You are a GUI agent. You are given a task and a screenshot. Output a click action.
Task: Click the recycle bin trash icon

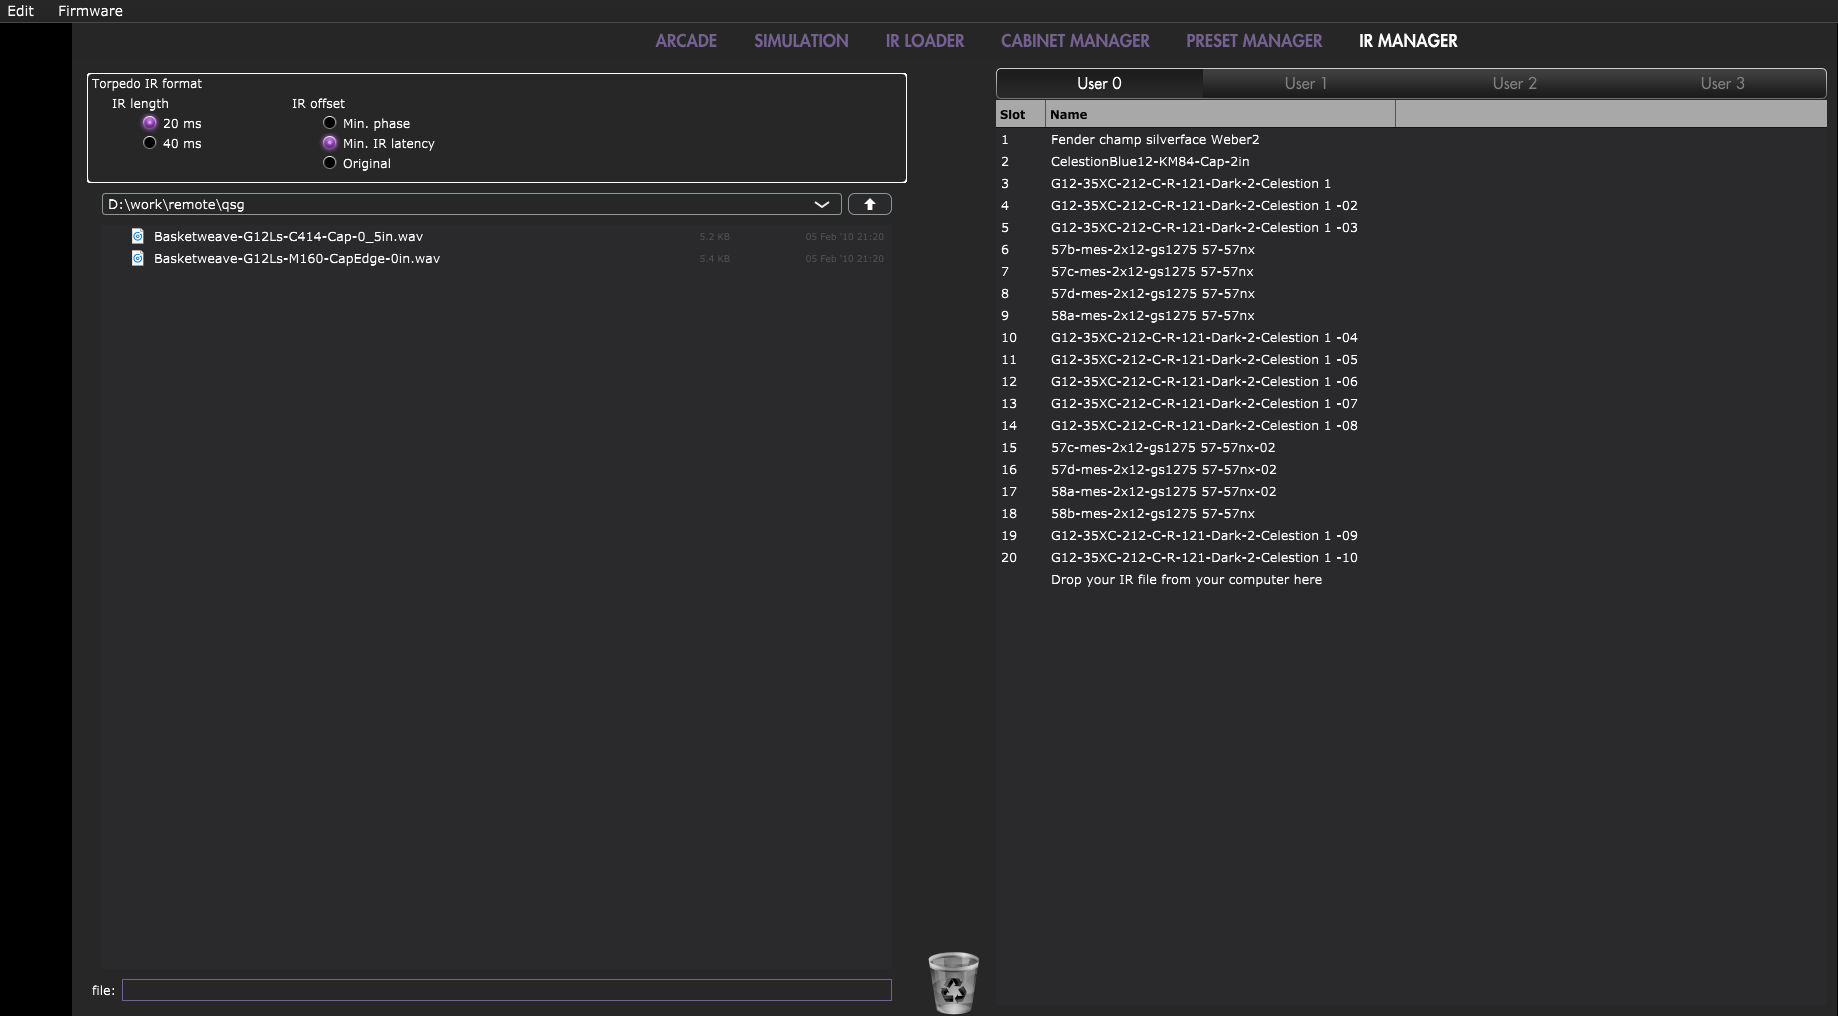pyautogui.click(x=953, y=982)
